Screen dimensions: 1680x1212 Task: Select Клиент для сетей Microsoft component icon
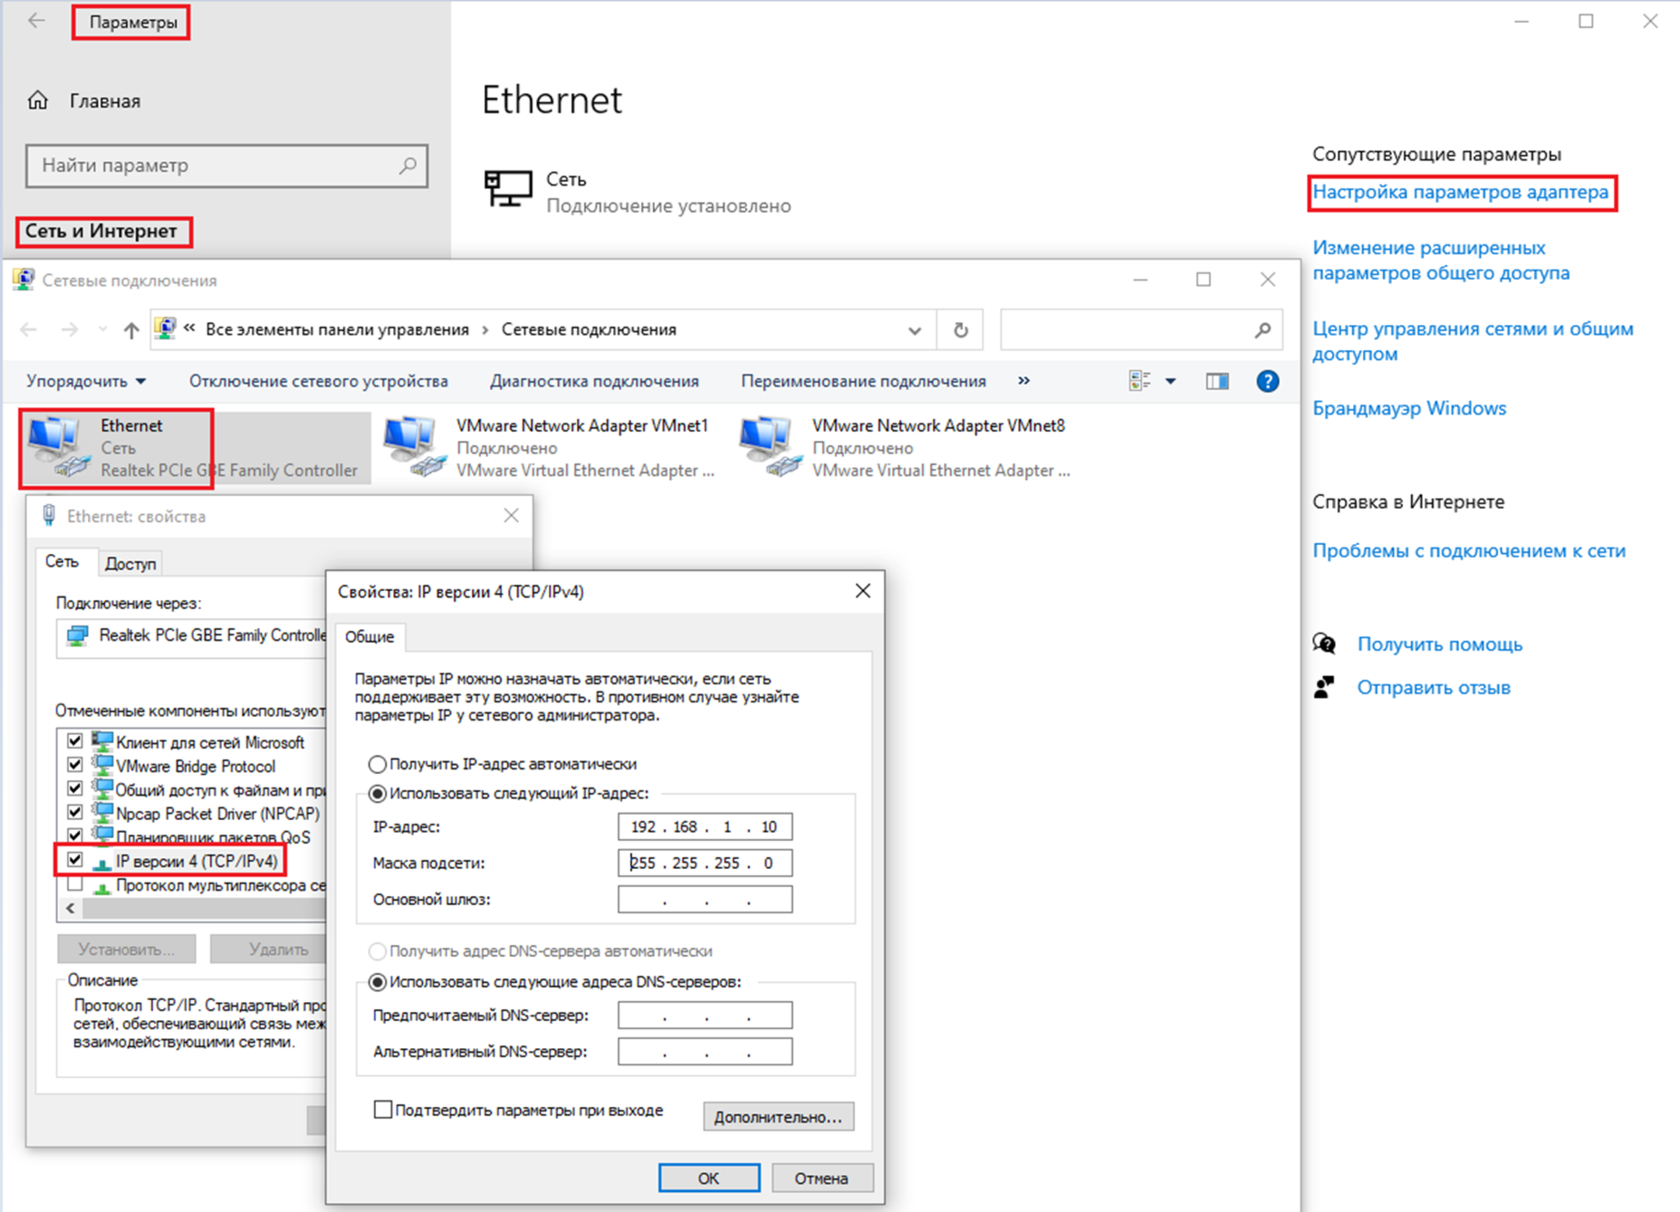pos(102,742)
